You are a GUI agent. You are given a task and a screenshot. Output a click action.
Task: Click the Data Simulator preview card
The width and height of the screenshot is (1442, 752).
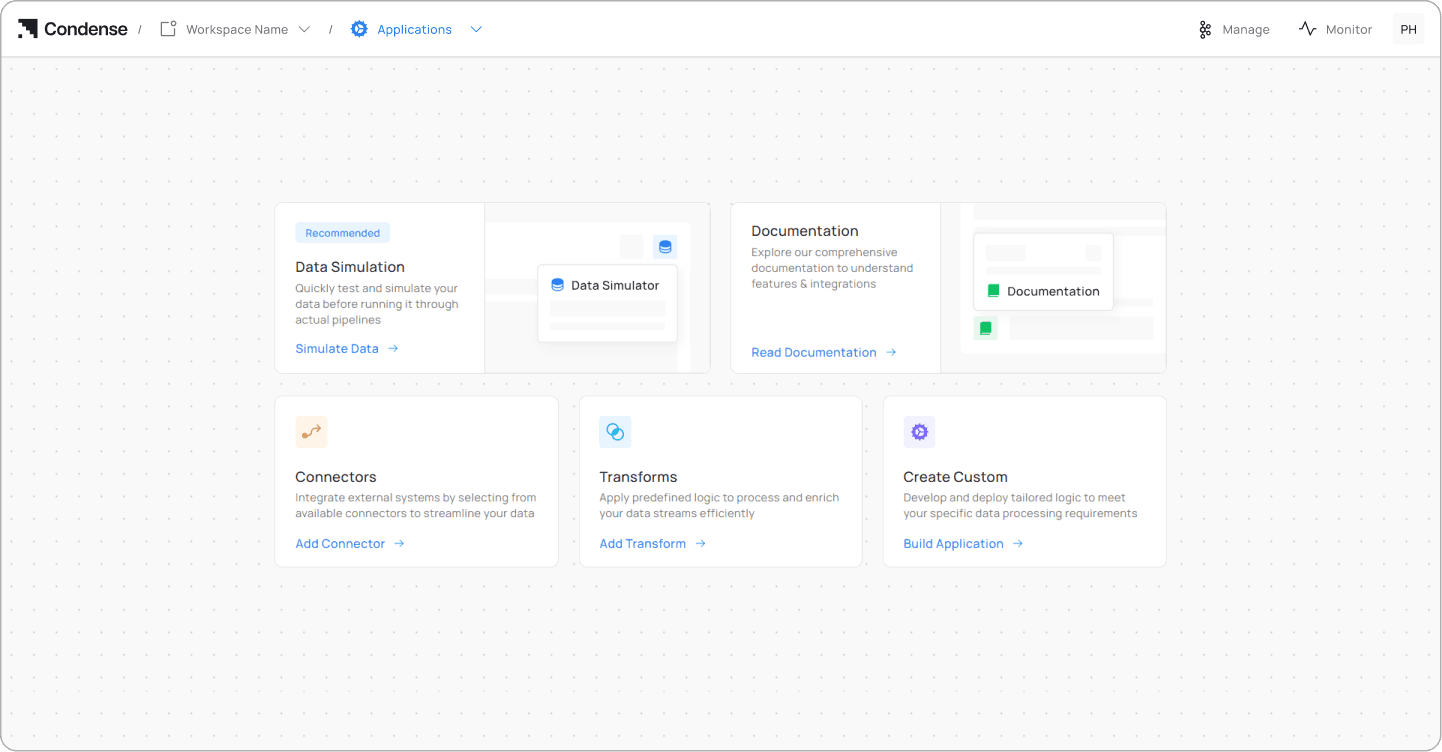(608, 303)
